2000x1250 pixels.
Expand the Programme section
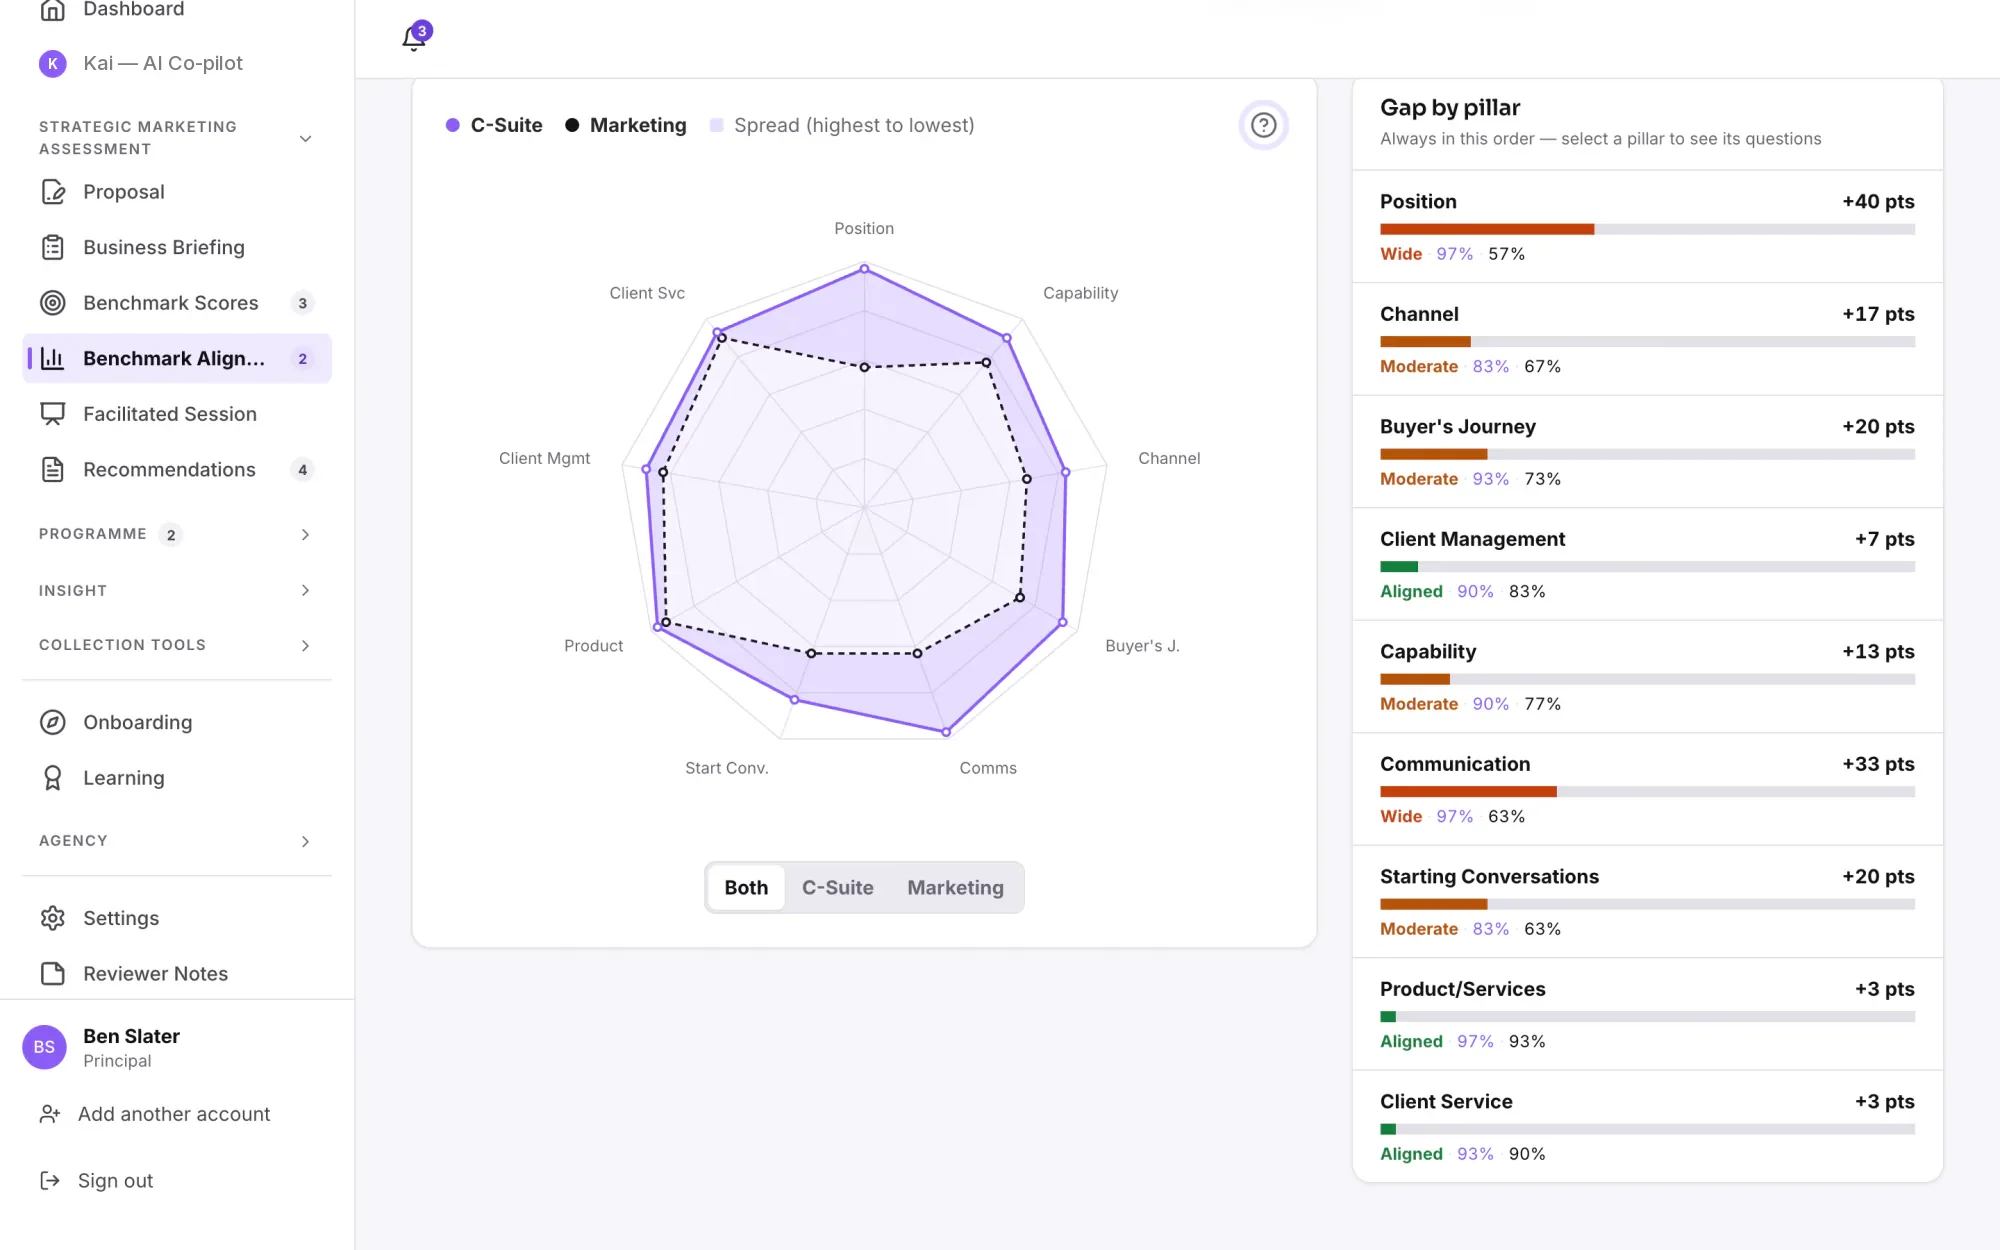coord(306,535)
